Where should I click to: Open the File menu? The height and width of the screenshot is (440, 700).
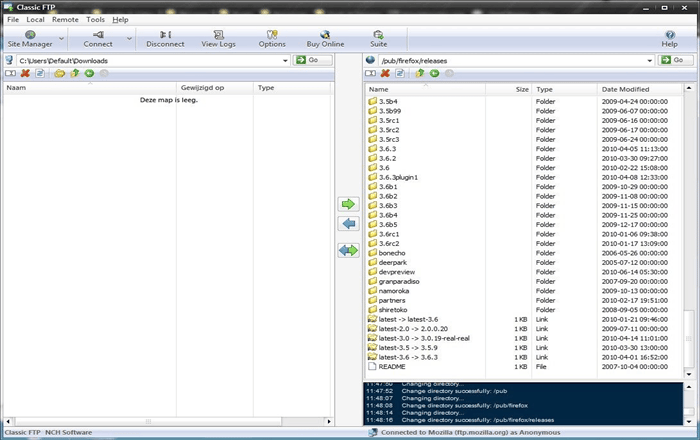pos(13,20)
